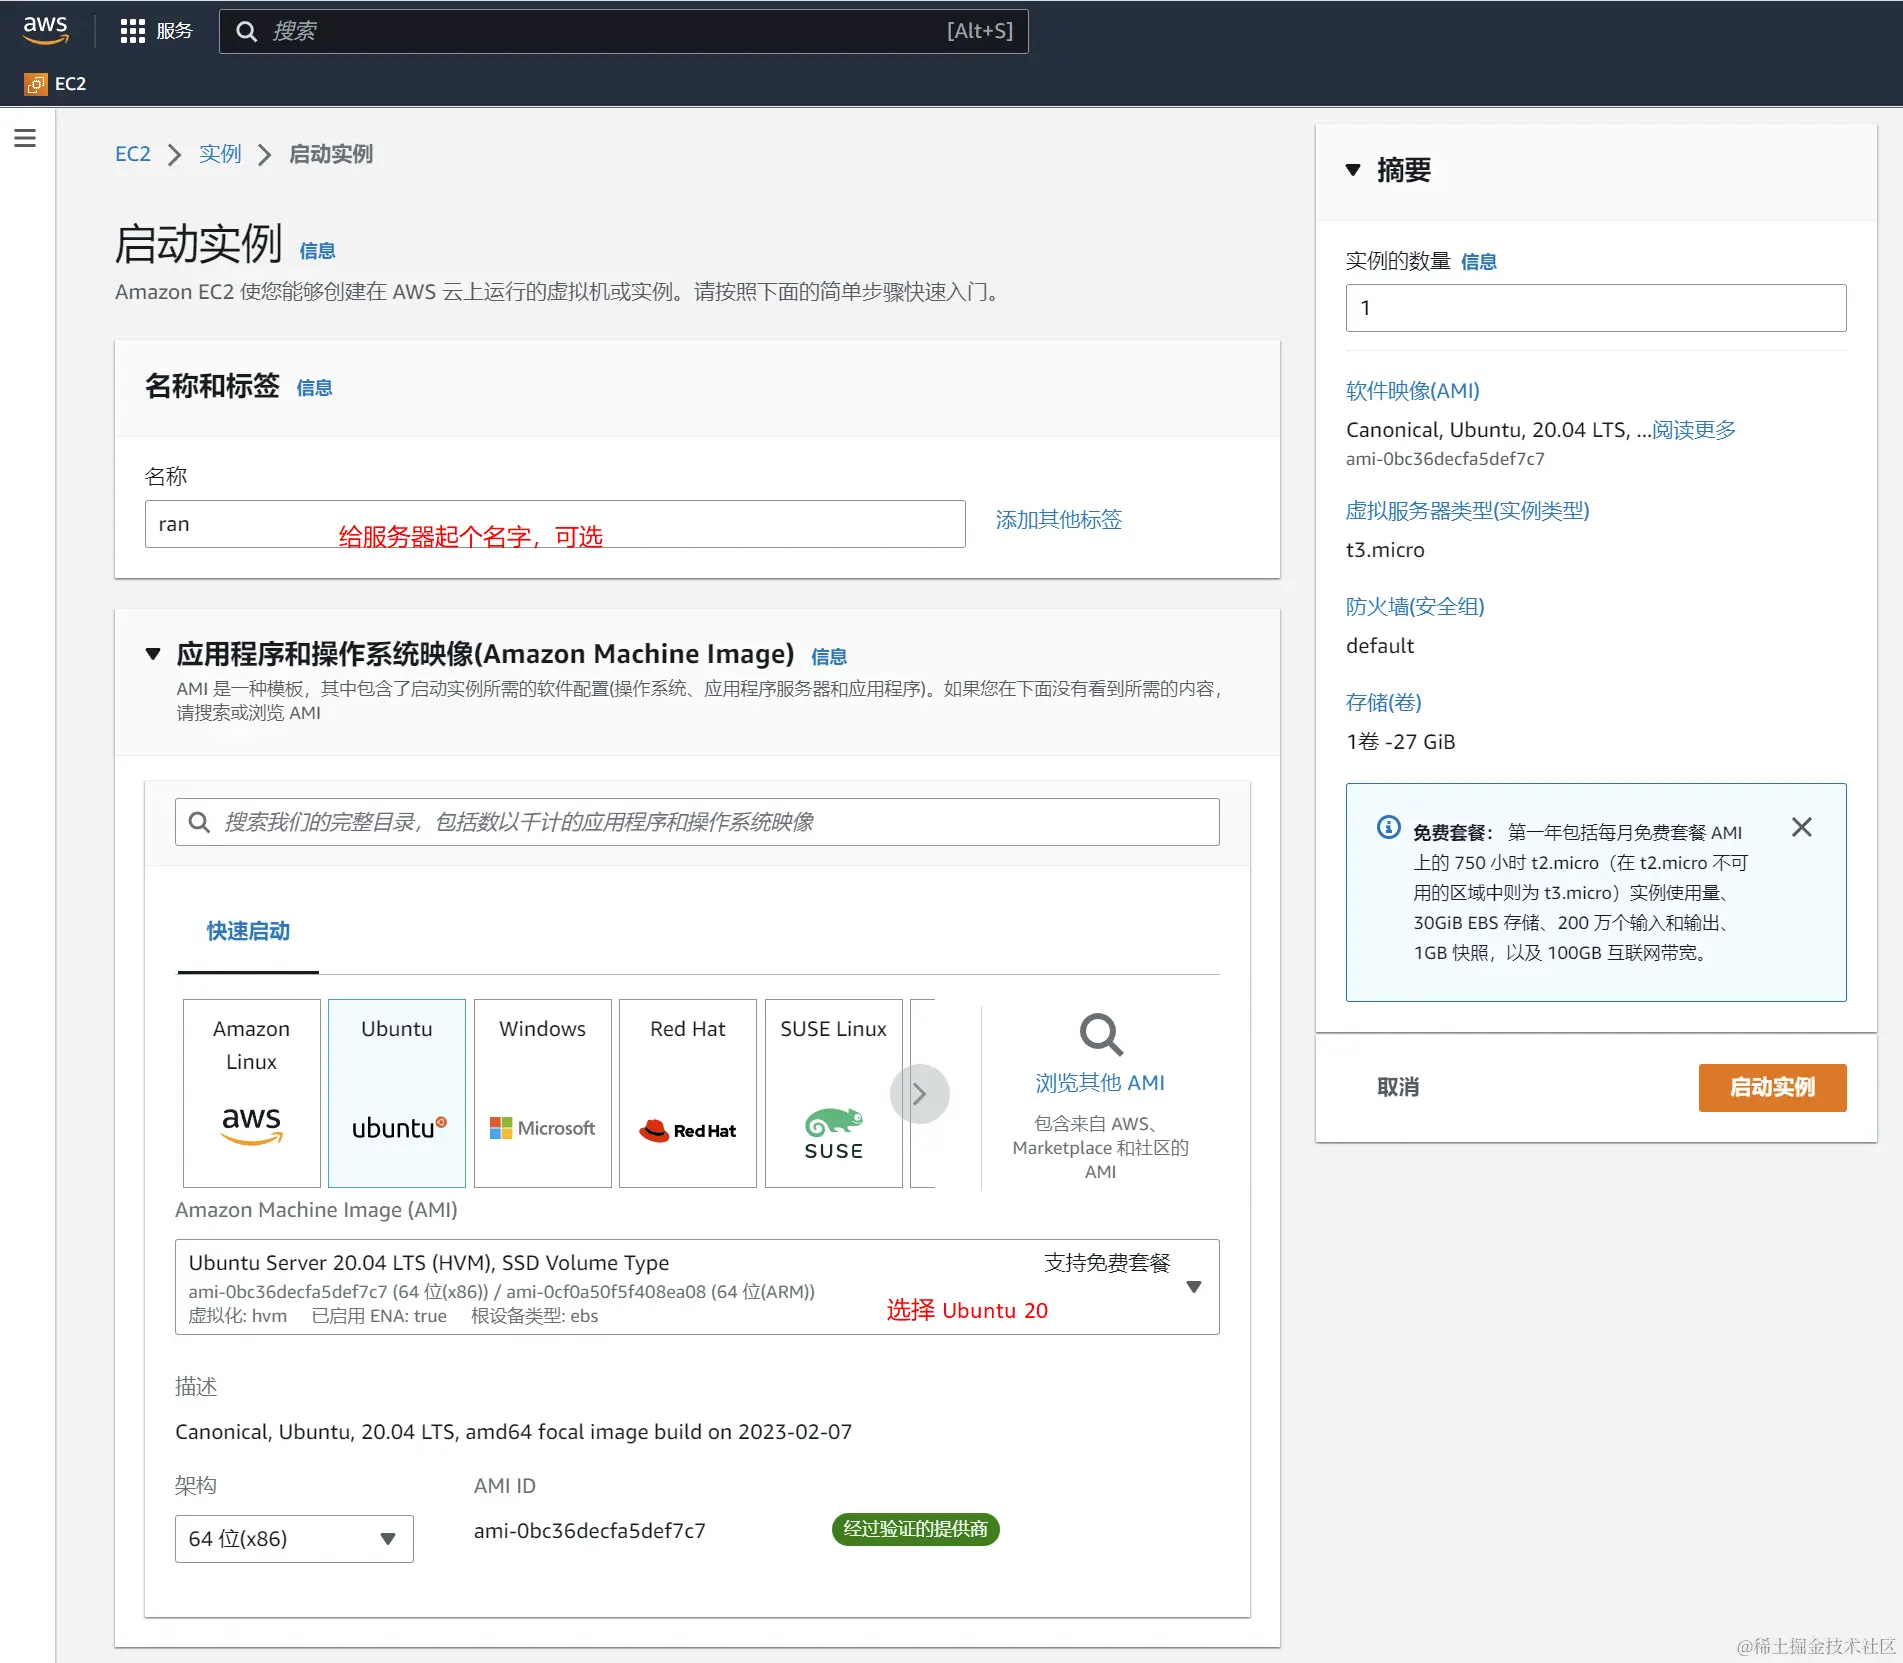Click the AWS logo home icon
The width and height of the screenshot is (1903, 1663).
pyautogui.click(x=45, y=30)
